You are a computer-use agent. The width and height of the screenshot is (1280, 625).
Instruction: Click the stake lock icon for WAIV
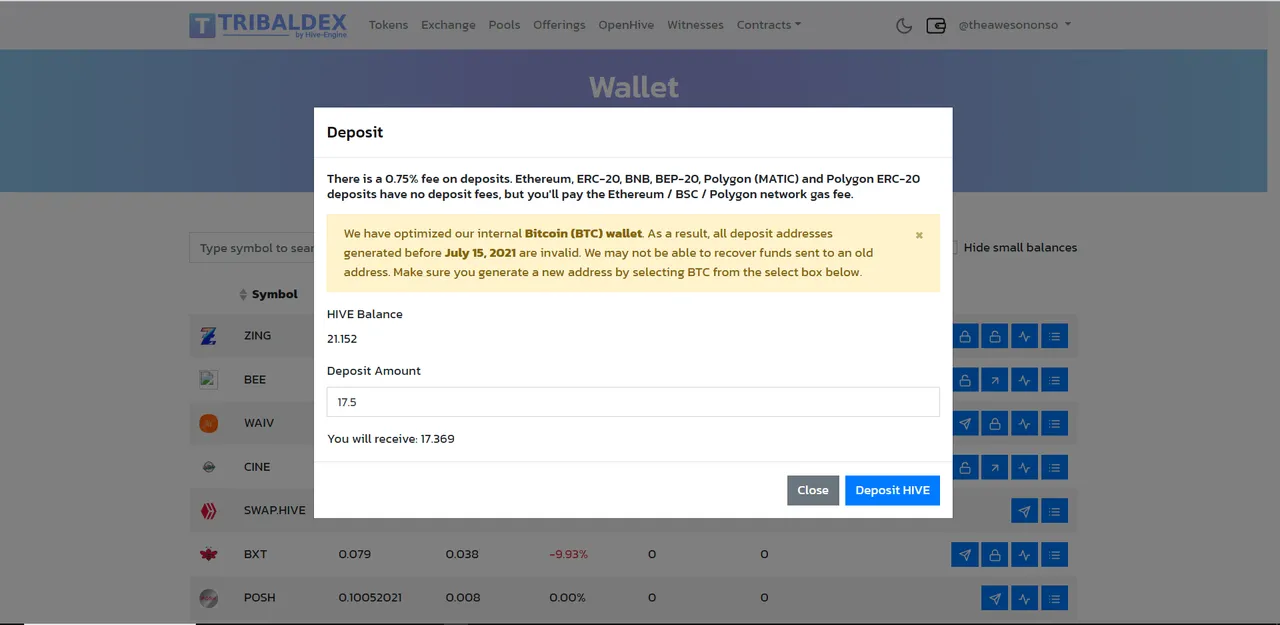[x=994, y=423]
